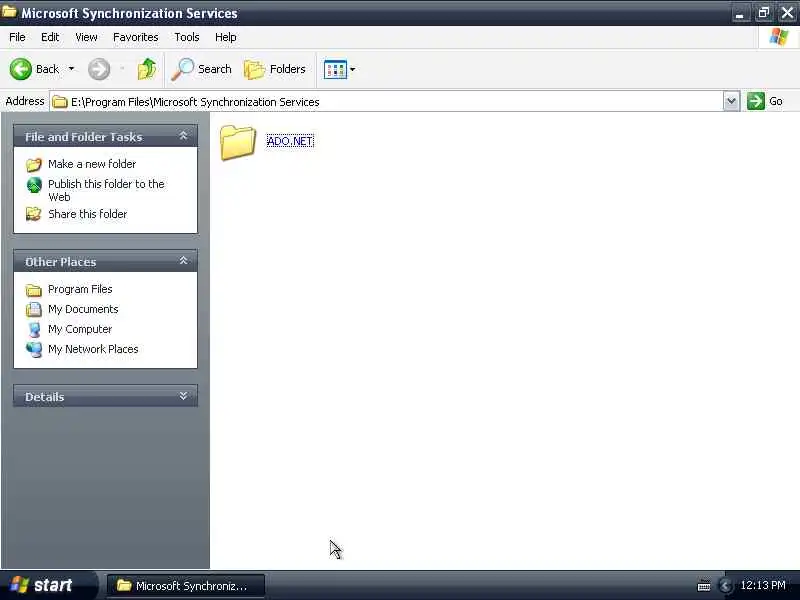Expand hidden tray icons arrow

(x=724, y=586)
